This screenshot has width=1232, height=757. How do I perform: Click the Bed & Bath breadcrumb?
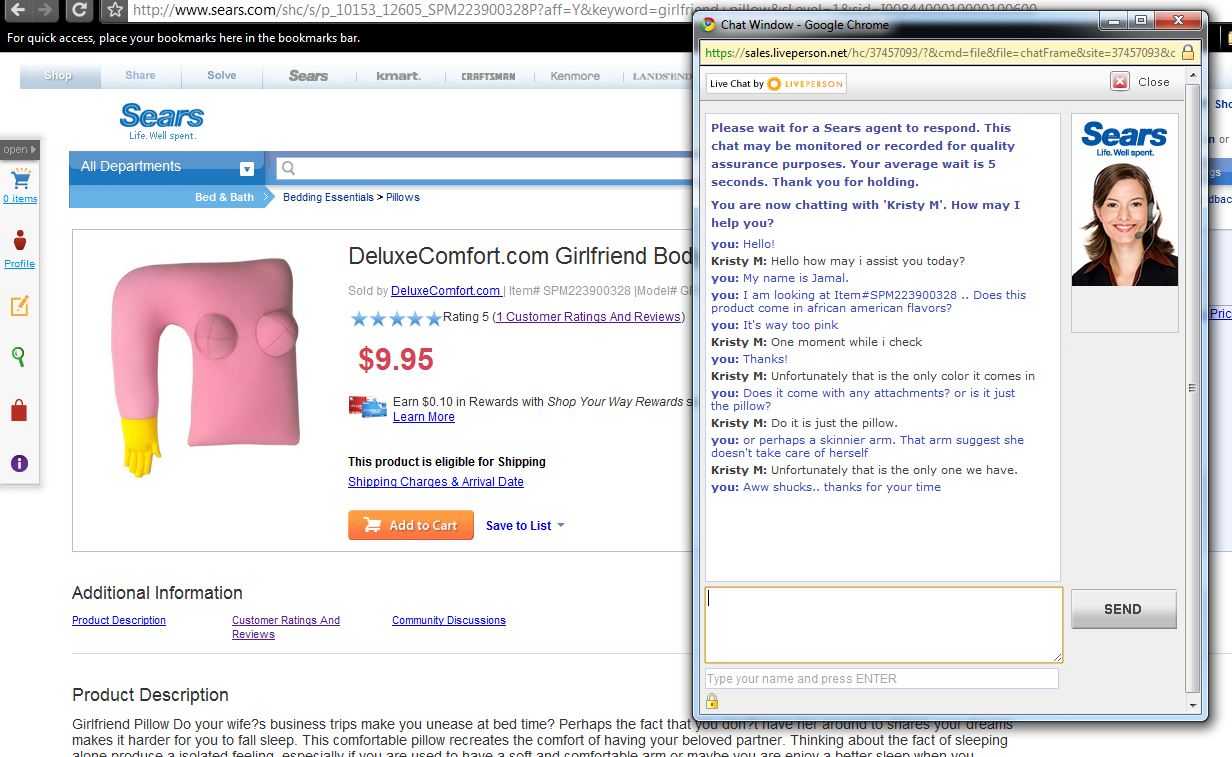click(x=224, y=197)
